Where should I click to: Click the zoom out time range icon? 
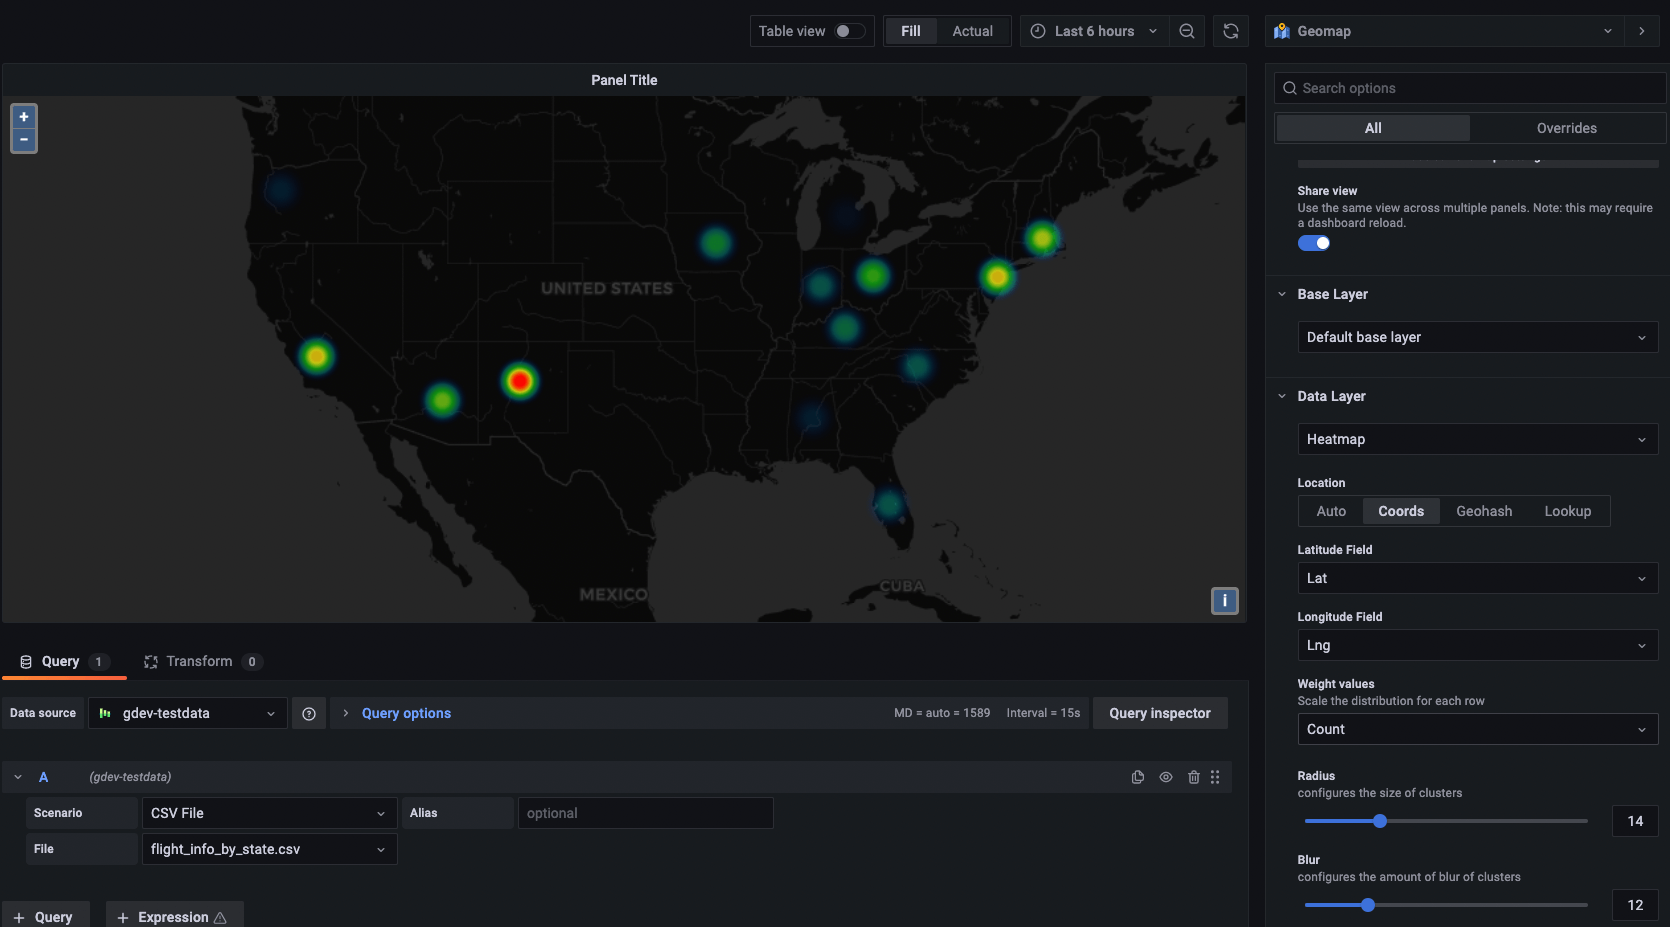tap(1187, 31)
